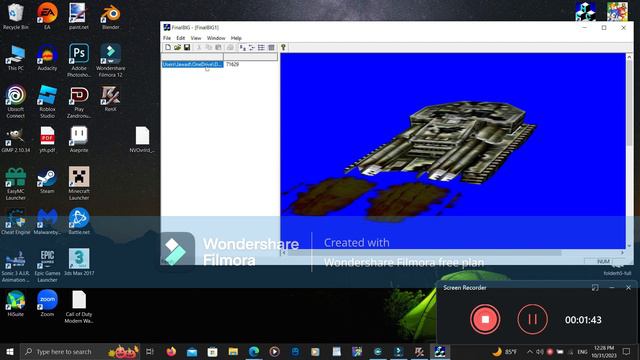The image size is (640, 360).
Task: Open Steam desktop shortcut
Action: click(47, 181)
